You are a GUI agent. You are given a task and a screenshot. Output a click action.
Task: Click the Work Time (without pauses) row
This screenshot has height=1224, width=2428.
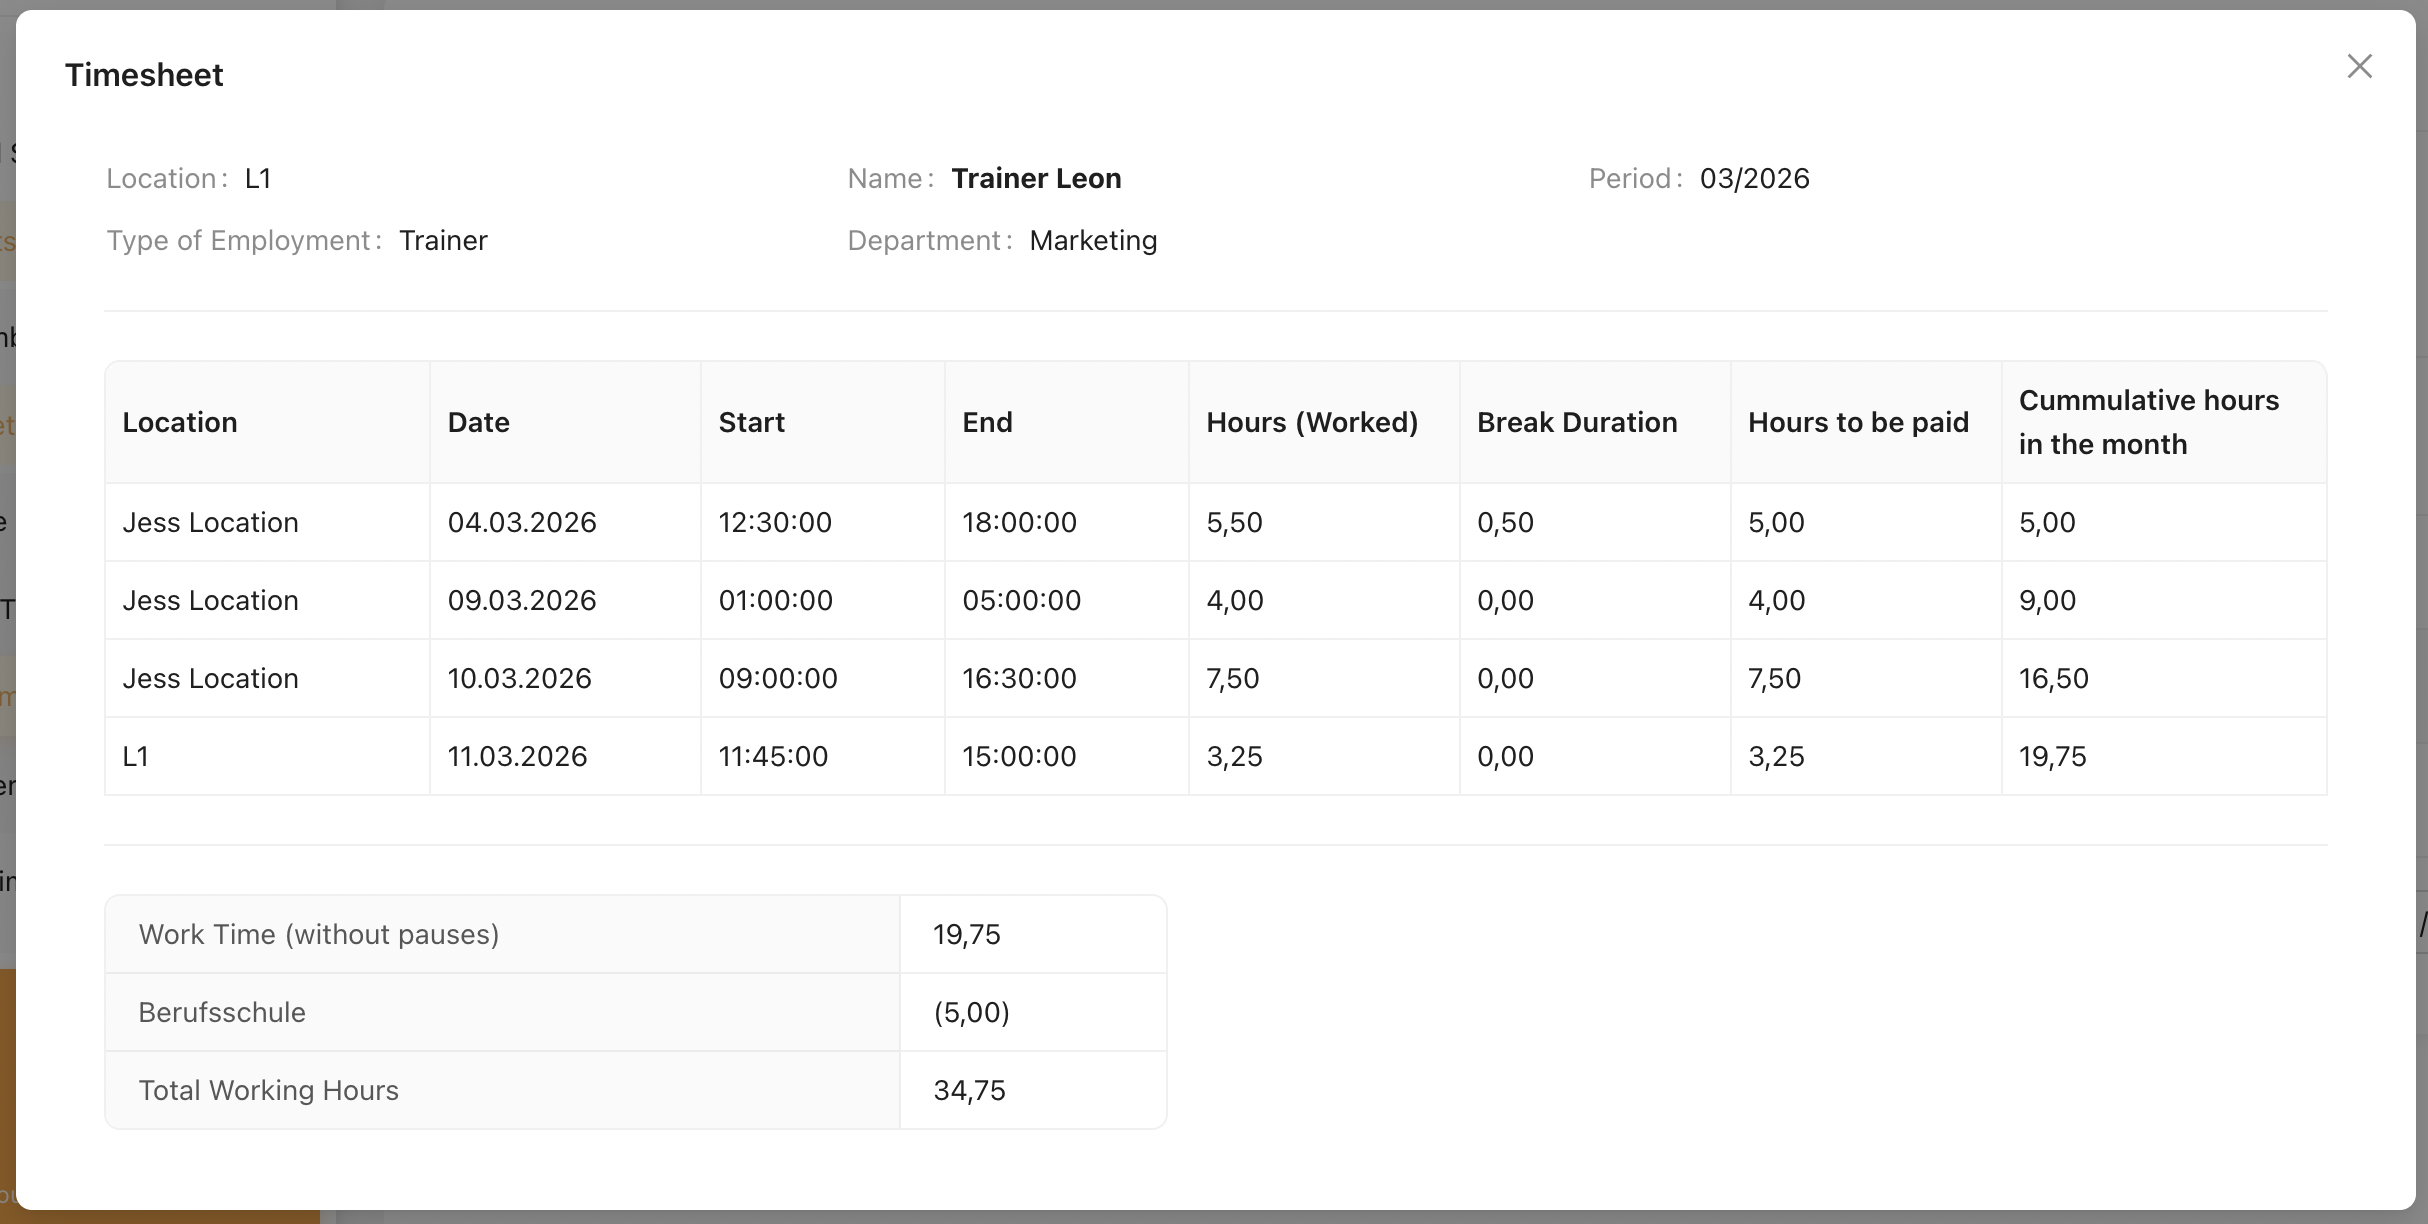pyautogui.click(x=318, y=934)
